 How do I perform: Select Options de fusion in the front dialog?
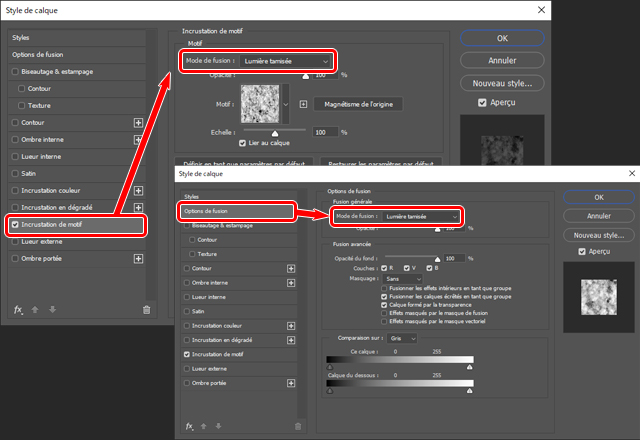click(x=236, y=211)
